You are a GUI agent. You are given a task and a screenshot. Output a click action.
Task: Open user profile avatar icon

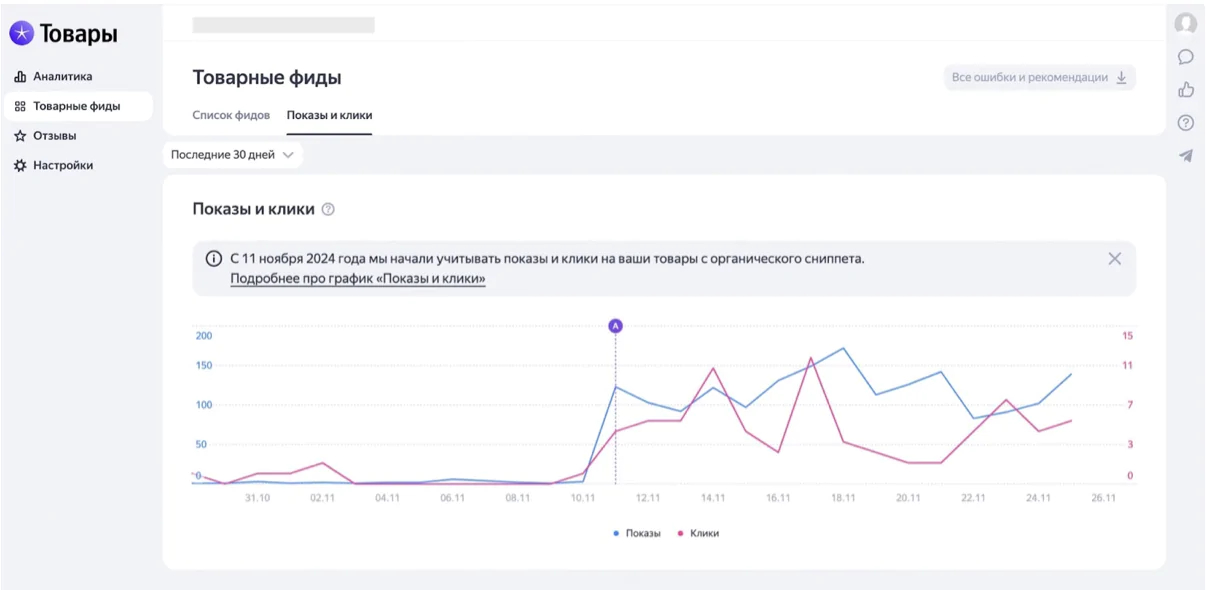click(1186, 24)
